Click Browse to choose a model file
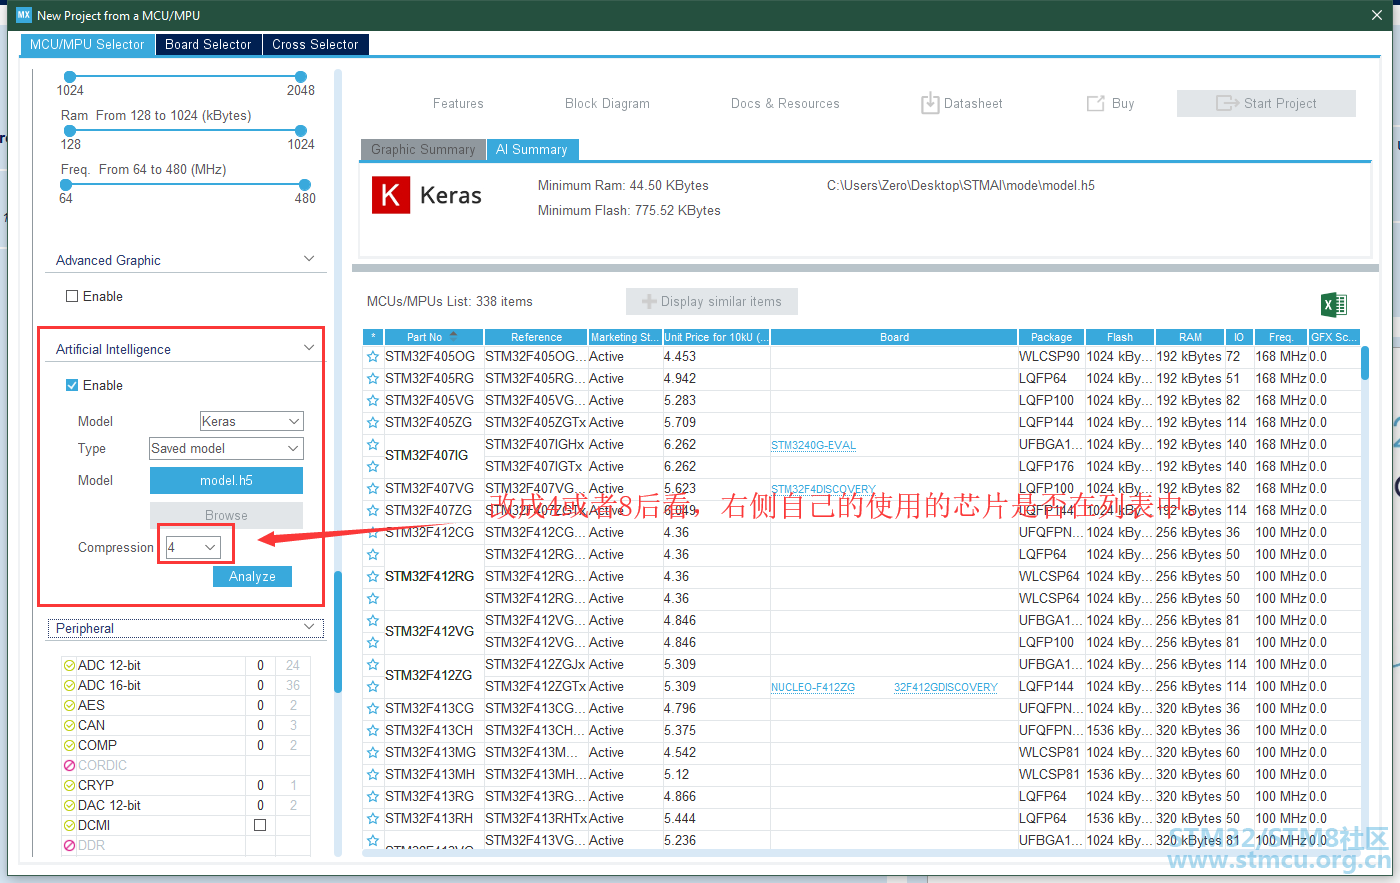 (226, 515)
